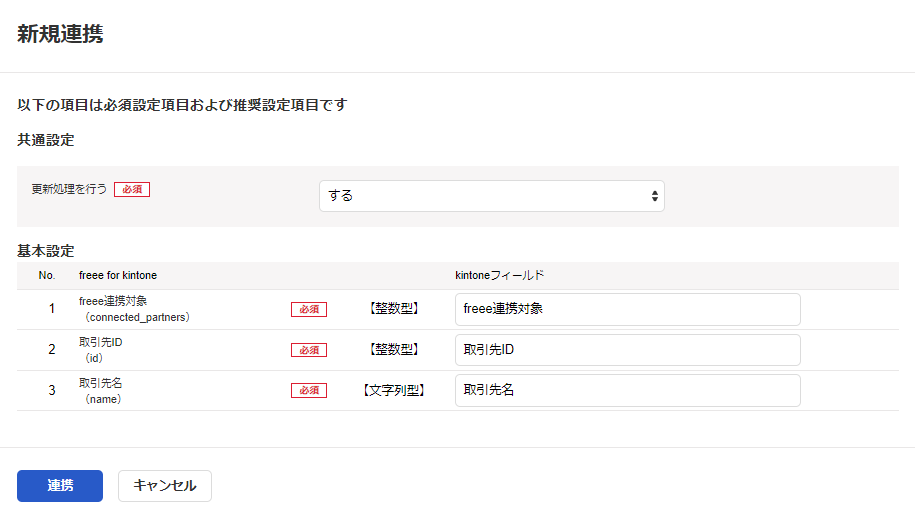Click the 新規連携 page heading

tap(60, 34)
